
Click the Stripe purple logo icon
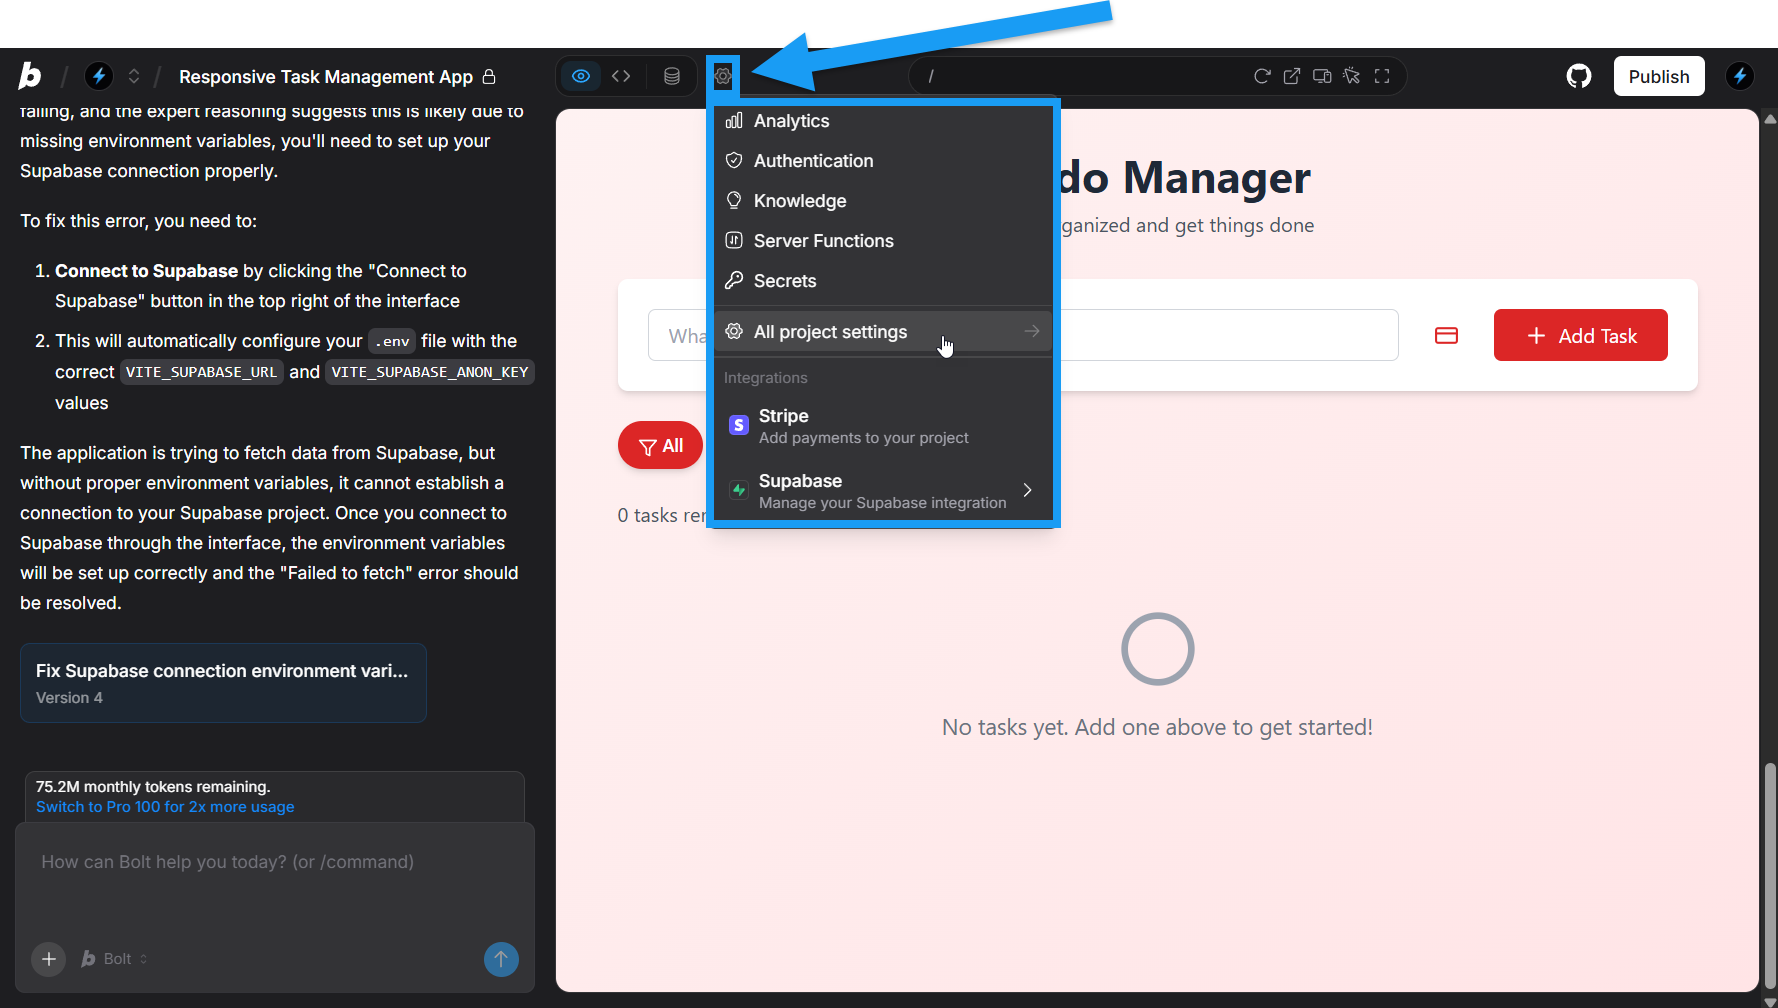coord(739,425)
